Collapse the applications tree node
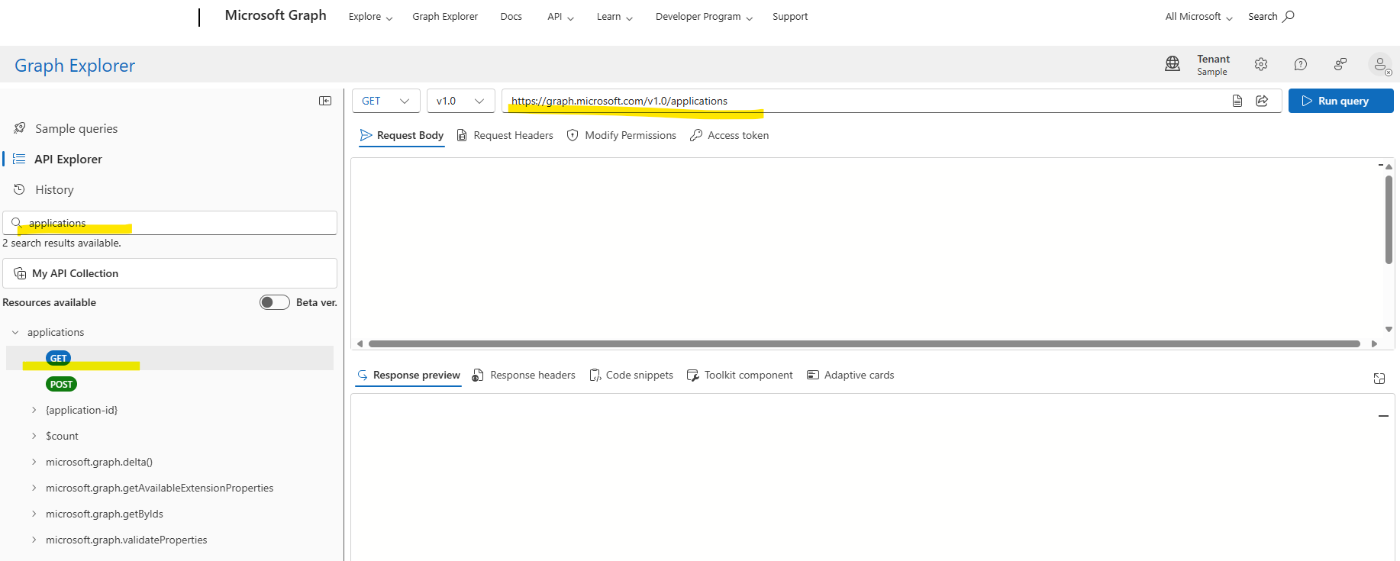The width and height of the screenshot is (1400, 561). 15,332
